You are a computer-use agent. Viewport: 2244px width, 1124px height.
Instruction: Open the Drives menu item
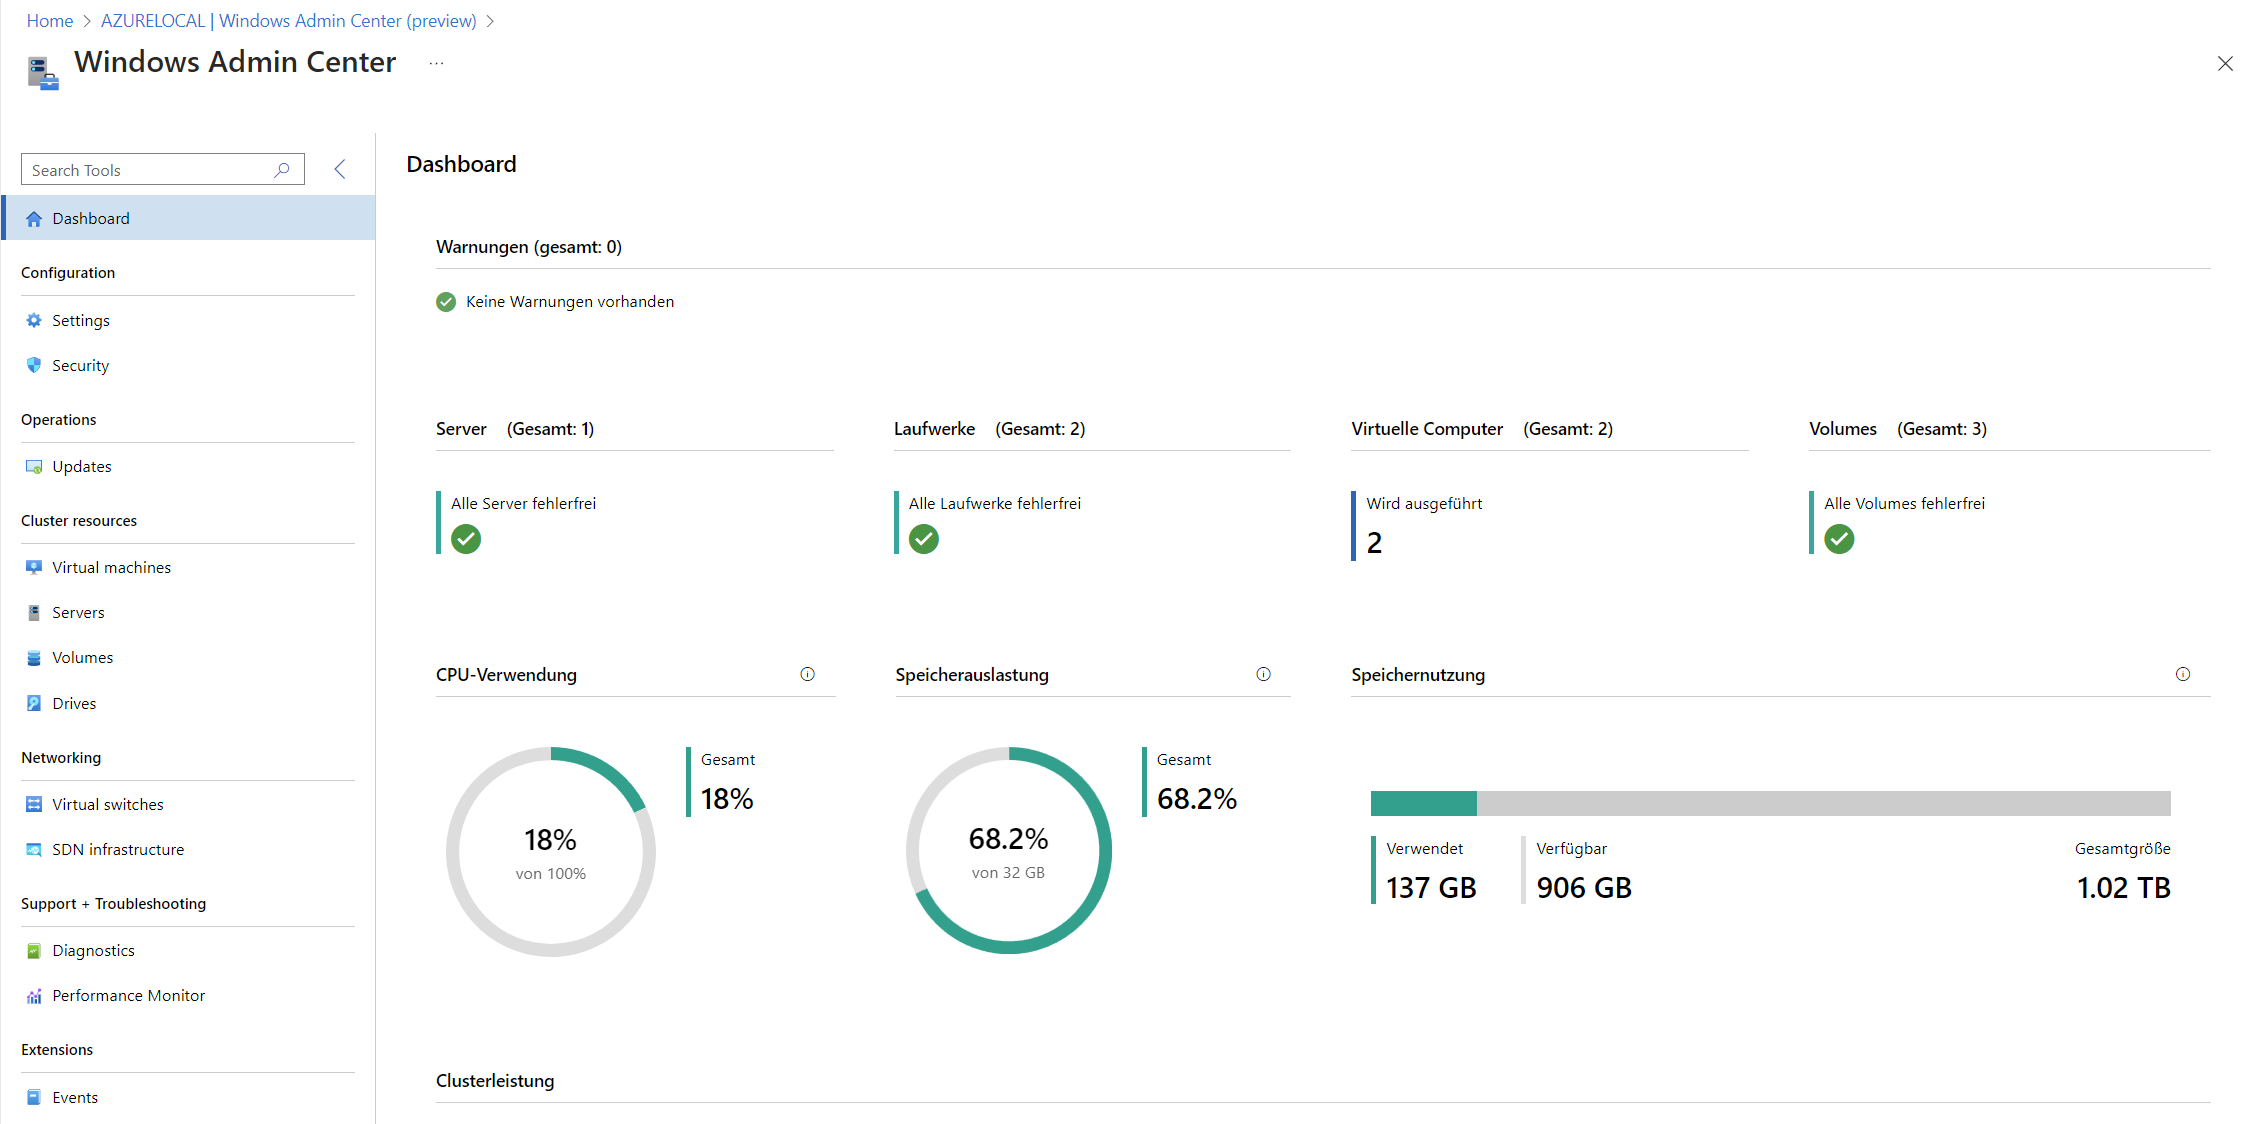click(189, 704)
